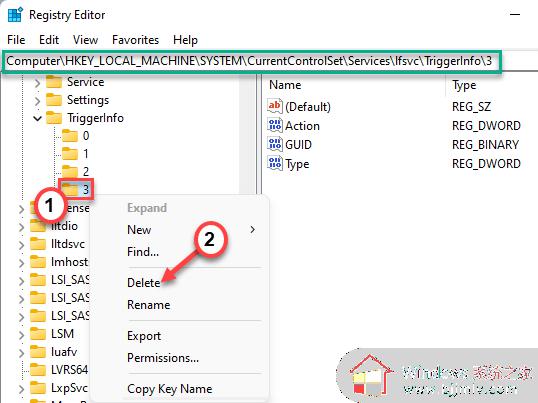Click the registry path address bar

(x=252, y=61)
